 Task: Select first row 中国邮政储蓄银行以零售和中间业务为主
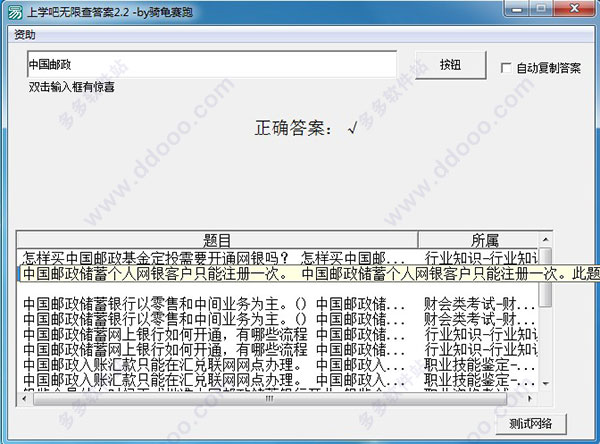(277, 304)
